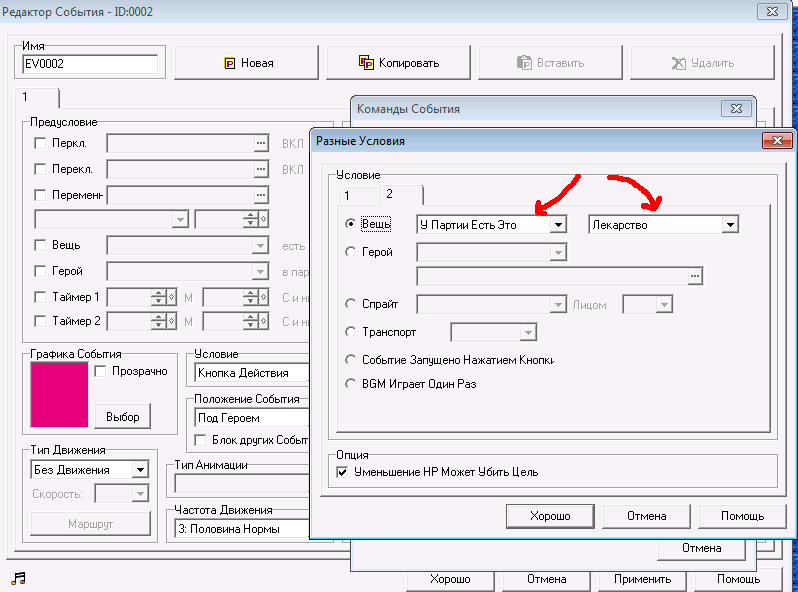
Task: Enable the Перкл. precondition checkbox
Action: tap(40, 143)
